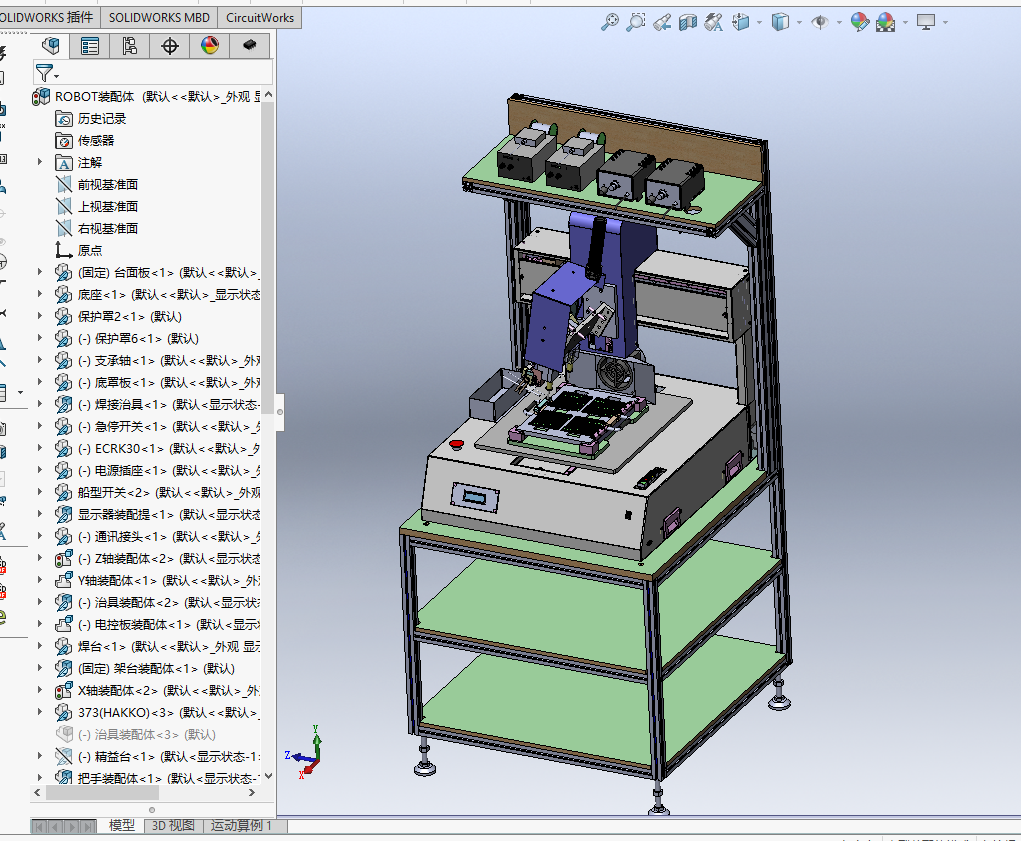Click the Apply Scene icon

coord(886,22)
